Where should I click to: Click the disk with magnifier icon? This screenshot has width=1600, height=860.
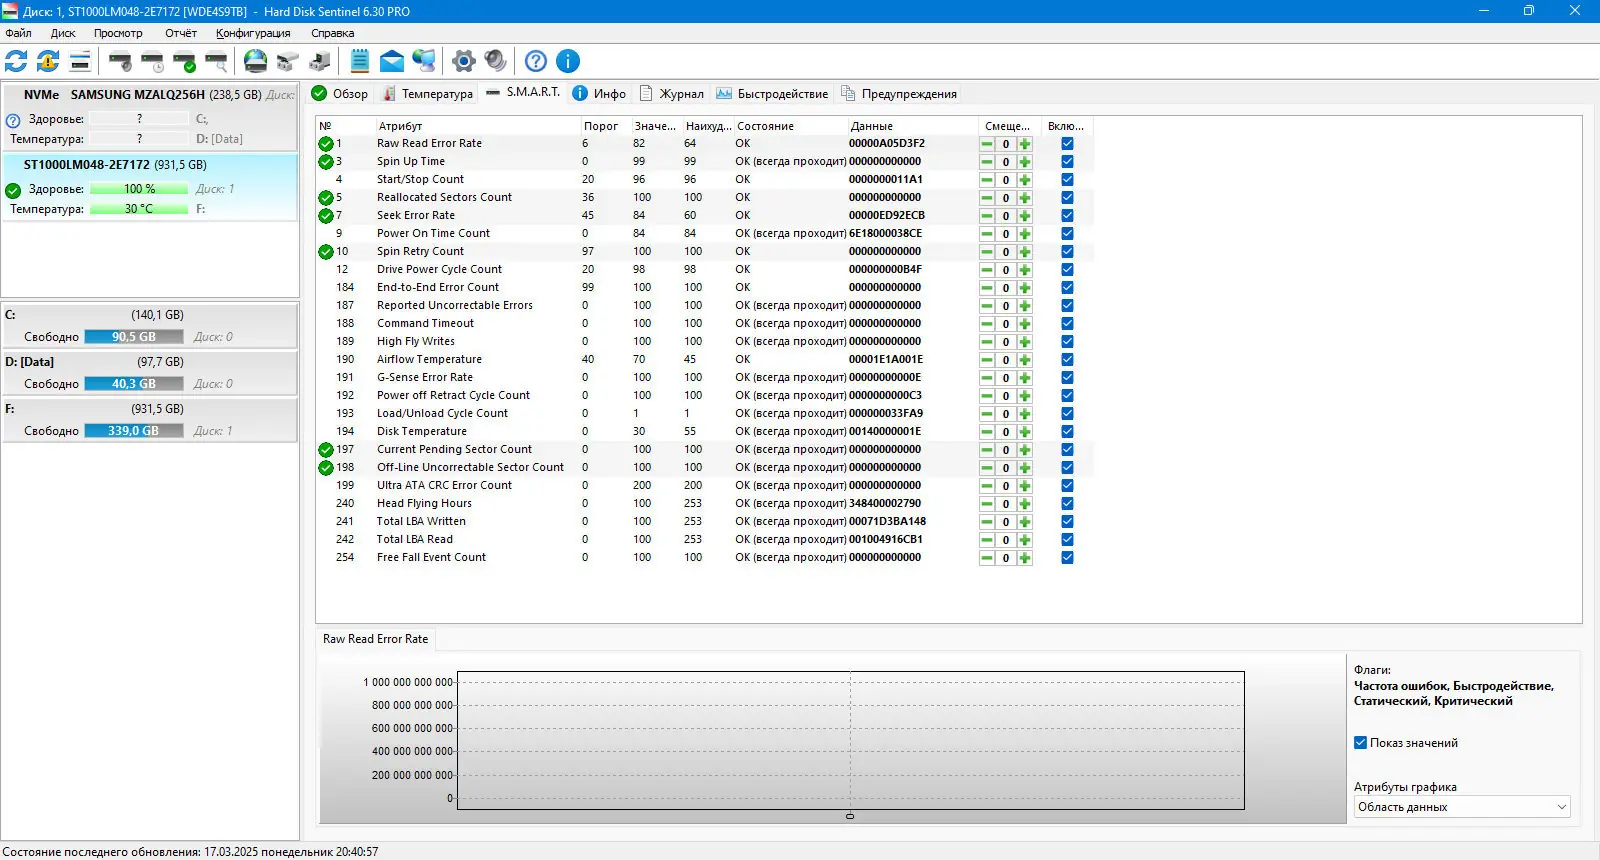(x=217, y=61)
